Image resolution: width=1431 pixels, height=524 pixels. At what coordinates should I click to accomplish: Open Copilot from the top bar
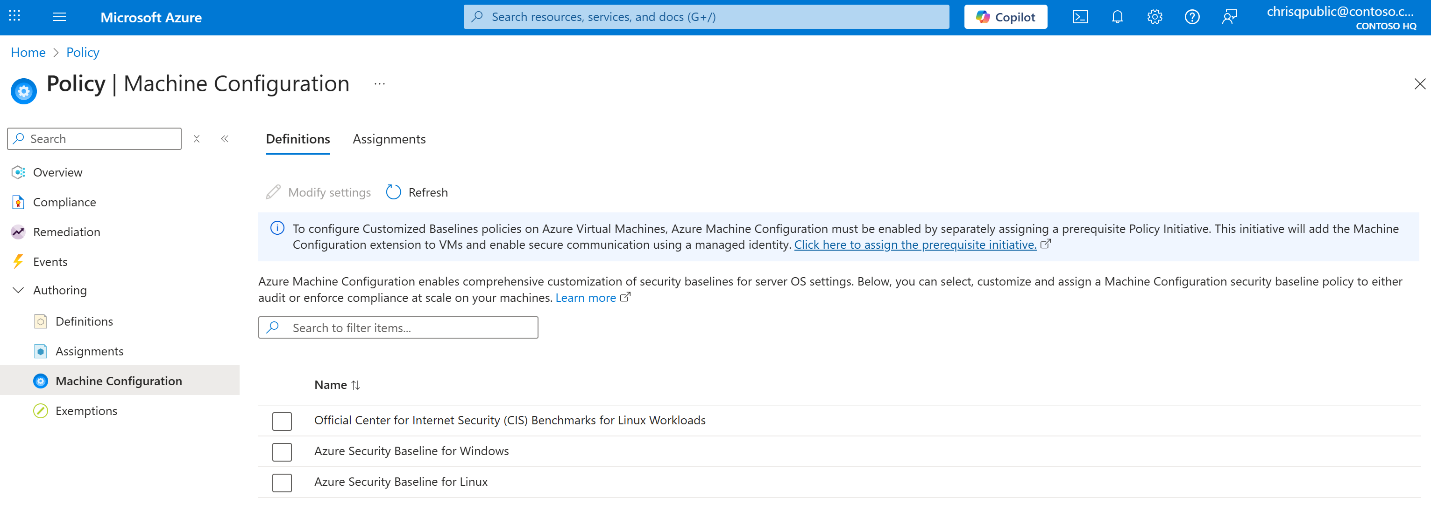(1006, 17)
